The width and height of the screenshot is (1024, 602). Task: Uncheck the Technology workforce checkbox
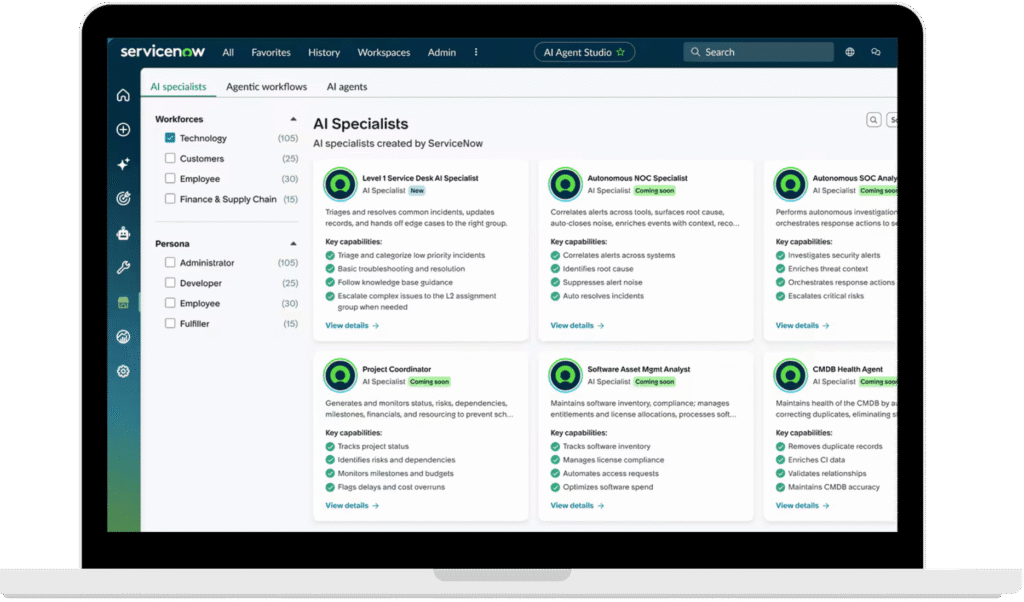[170, 138]
